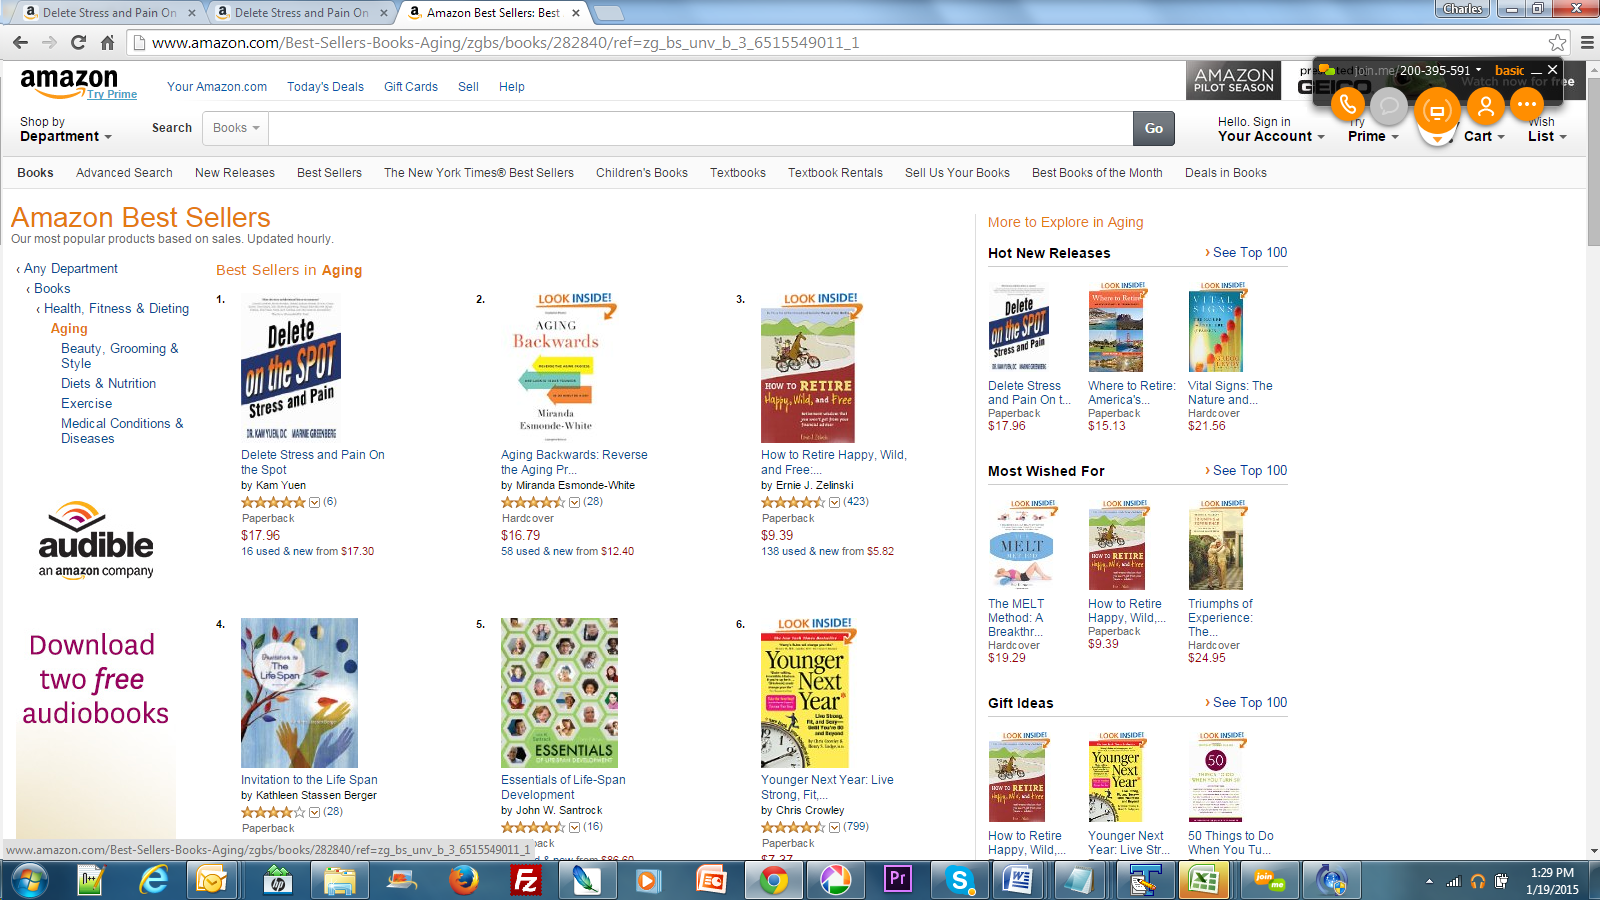Open New Releases in the Books nav

click(235, 173)
